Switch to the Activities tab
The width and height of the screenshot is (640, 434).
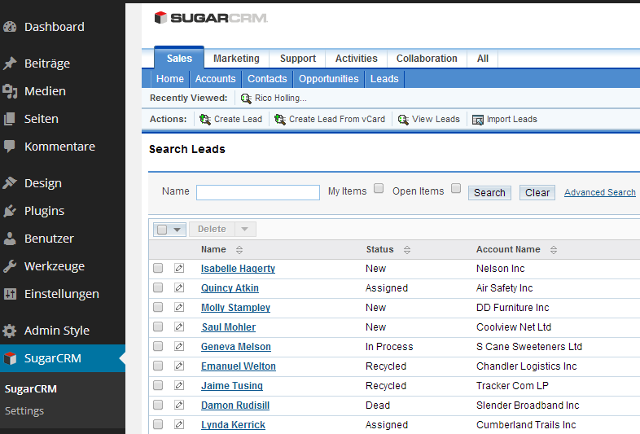point(356,58)
